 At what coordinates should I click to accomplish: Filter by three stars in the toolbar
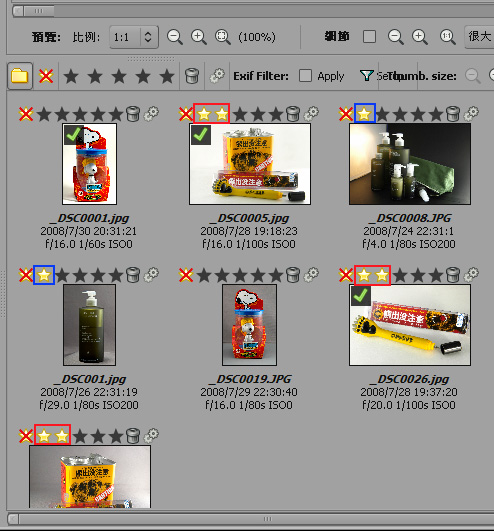[119, 76]
